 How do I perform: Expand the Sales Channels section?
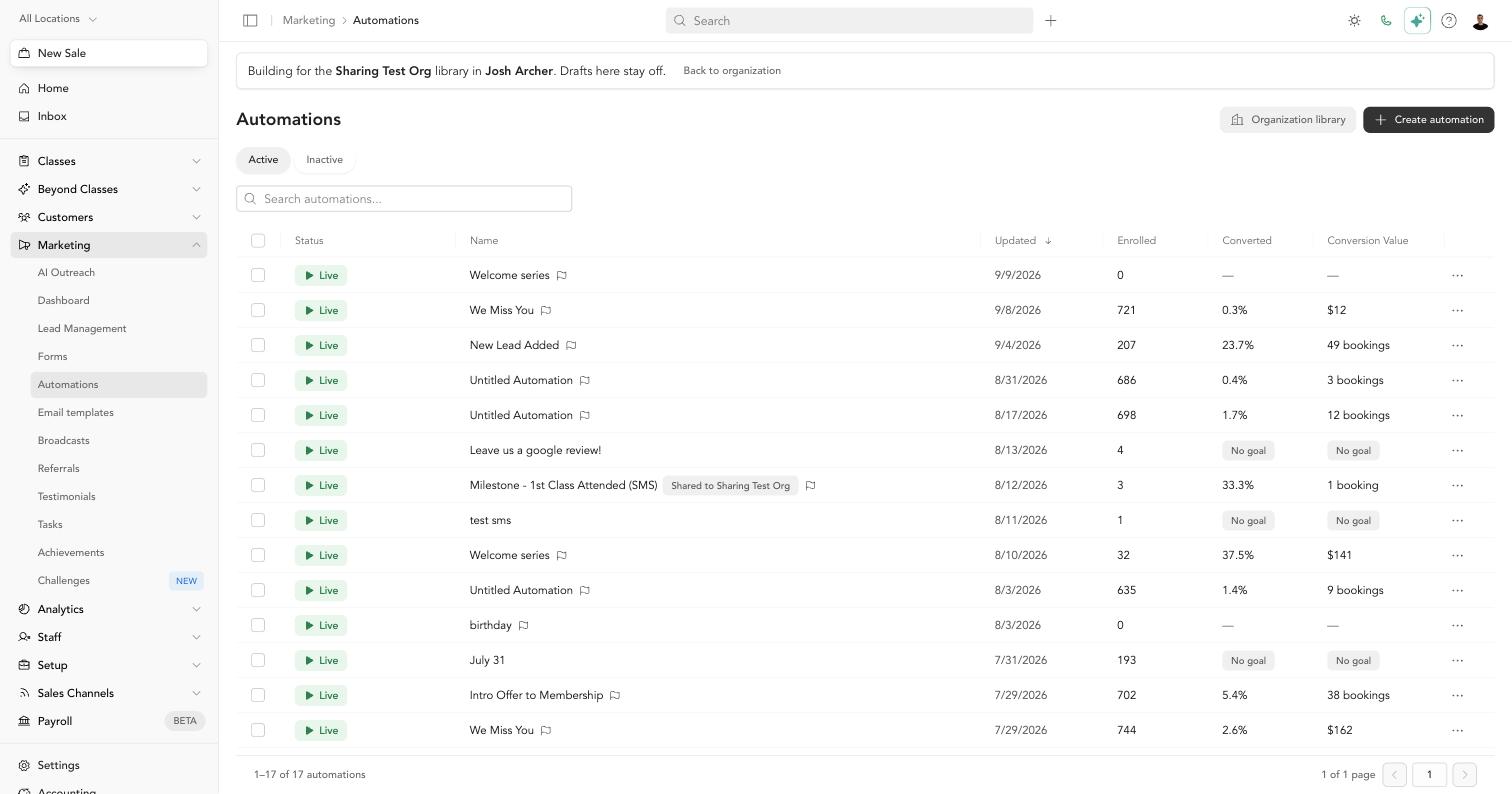click(x=109, y=693)
